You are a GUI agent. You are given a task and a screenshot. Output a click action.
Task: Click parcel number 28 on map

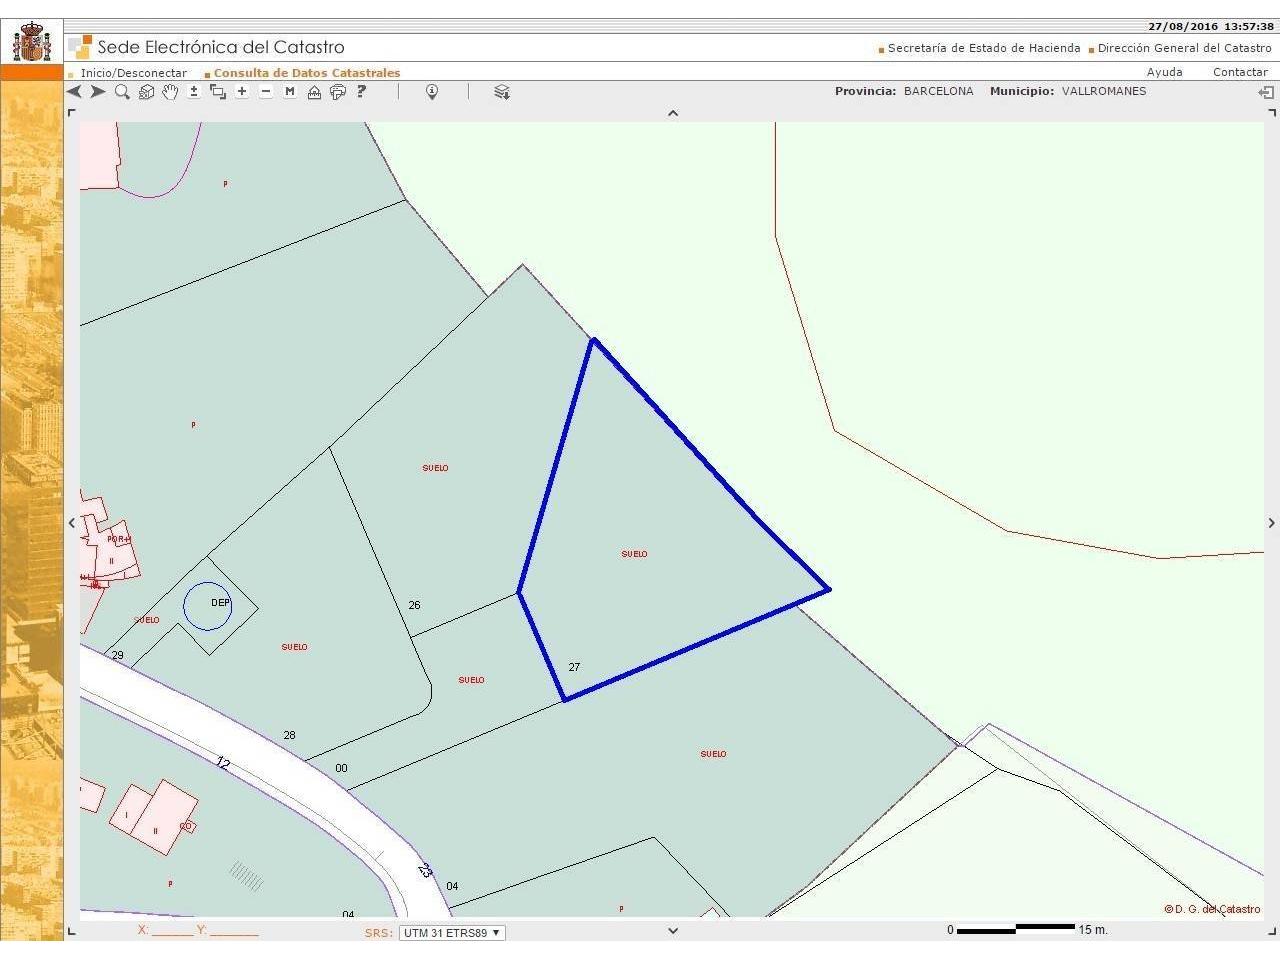(x=289, y=735)
